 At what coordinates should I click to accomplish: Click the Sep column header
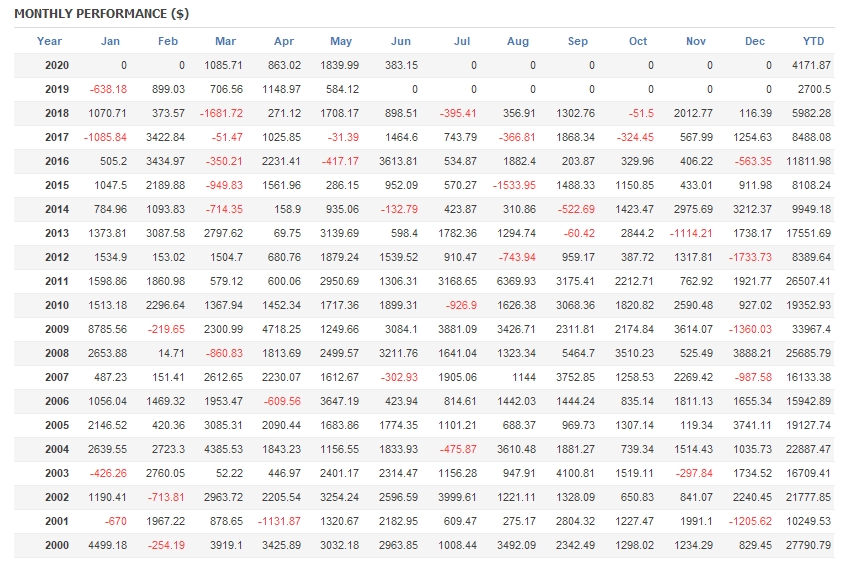pos(578,41)
